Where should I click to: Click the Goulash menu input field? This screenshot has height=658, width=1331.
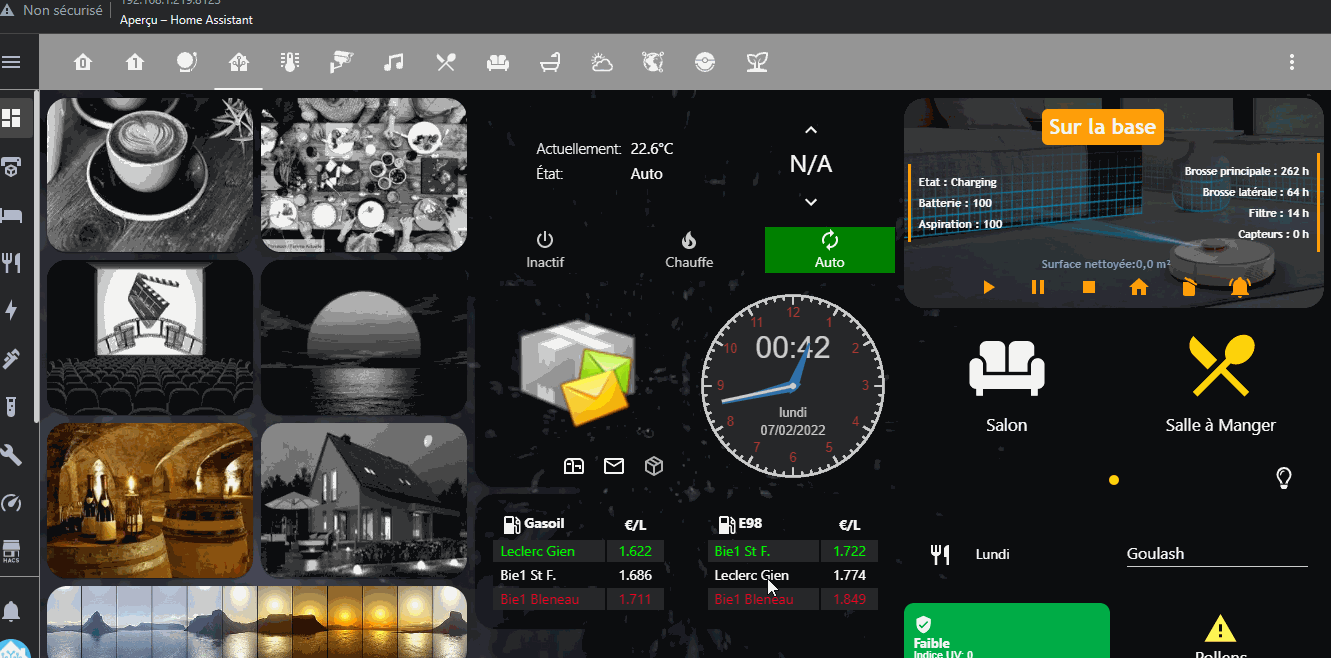coord(1217,554)
